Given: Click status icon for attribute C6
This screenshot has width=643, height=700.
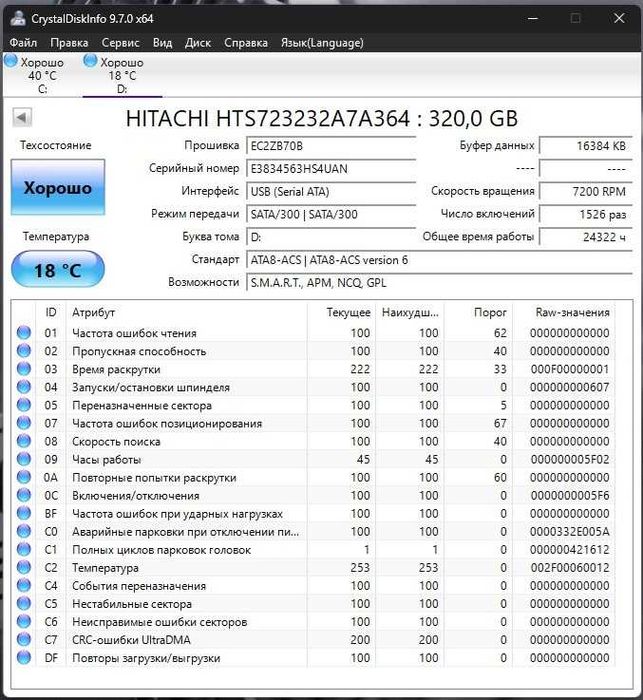Looking at the screenshot, I should pos(24,621).
